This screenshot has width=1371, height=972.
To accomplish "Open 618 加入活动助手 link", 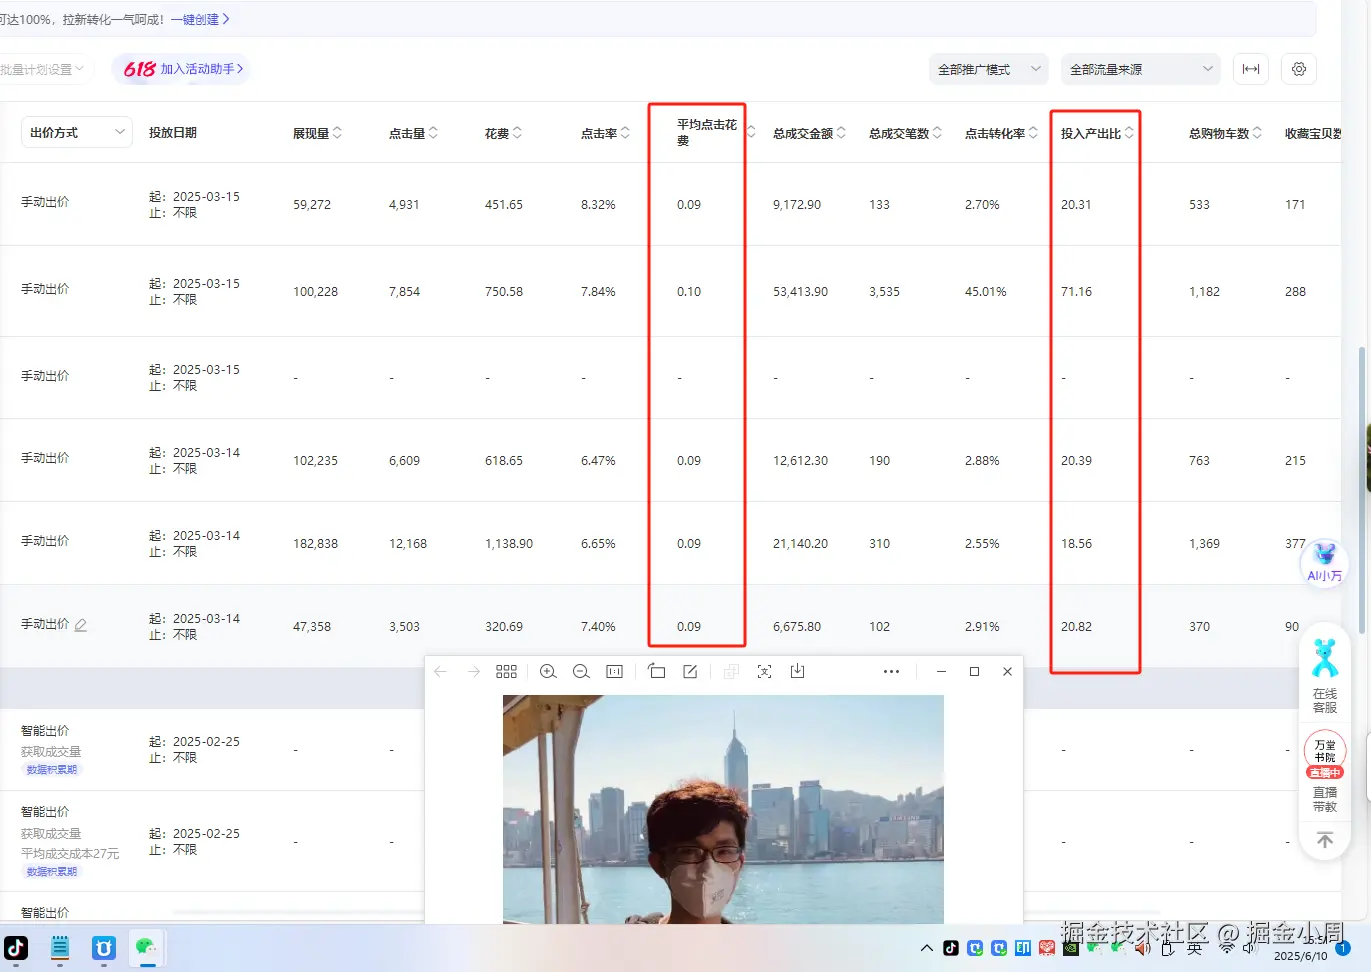I will [181, 69].
